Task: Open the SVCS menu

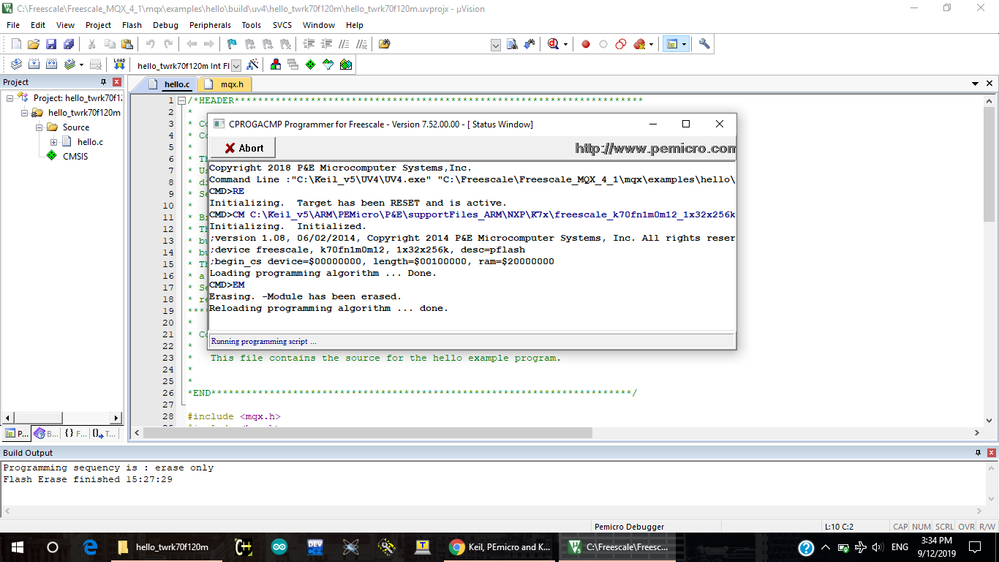Action: pos(282,25)
